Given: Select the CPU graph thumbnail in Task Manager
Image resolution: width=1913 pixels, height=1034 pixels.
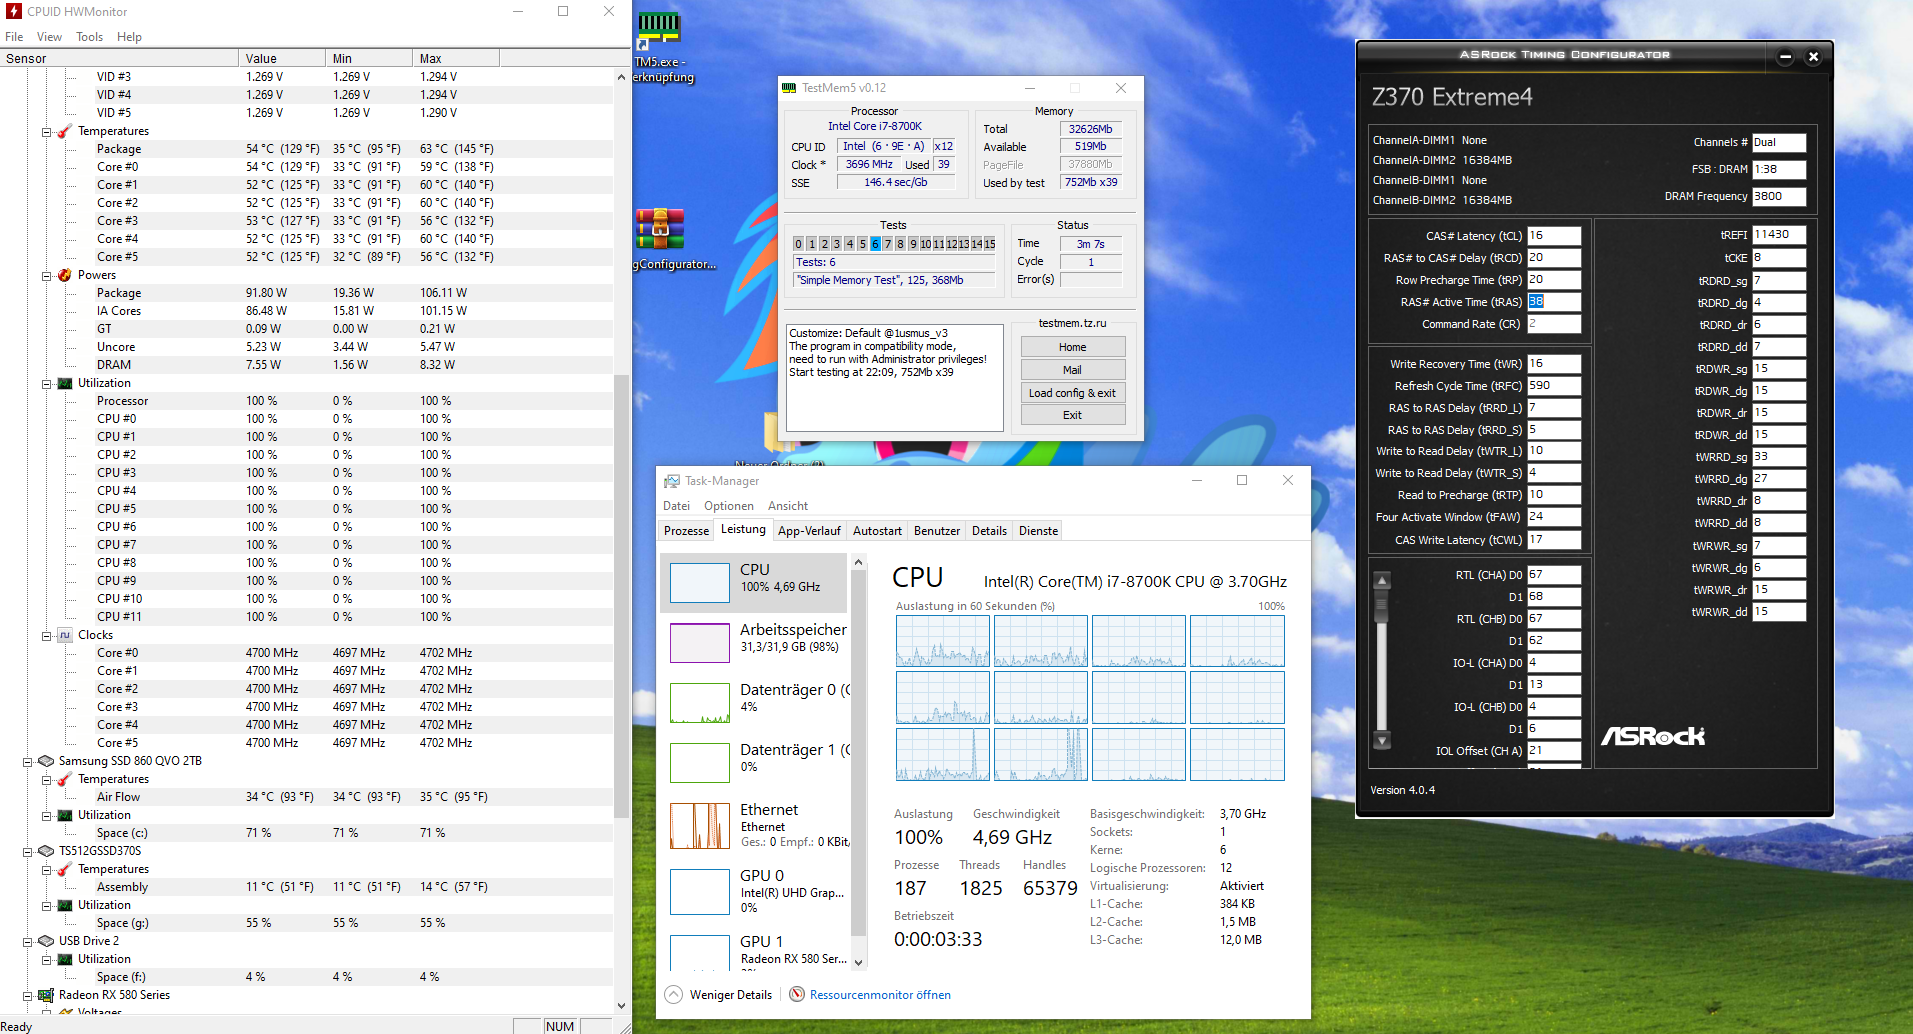Looking at the screenshot, I should (x=700, y=582).
